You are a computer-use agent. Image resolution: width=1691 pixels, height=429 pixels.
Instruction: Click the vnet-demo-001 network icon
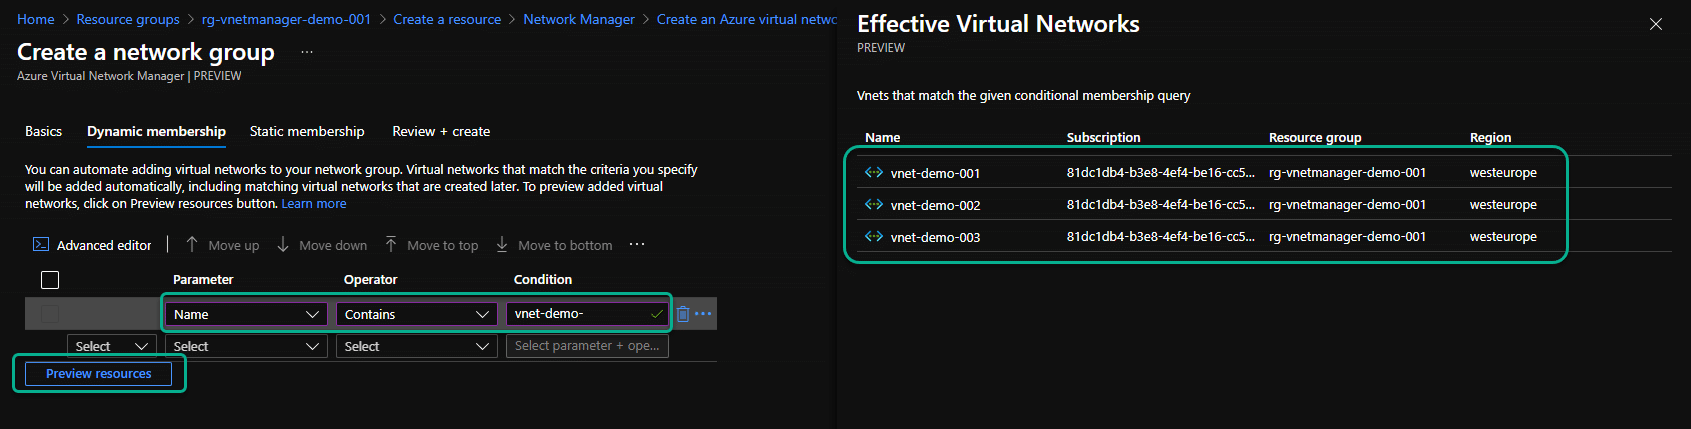click(x=874, y=173)
